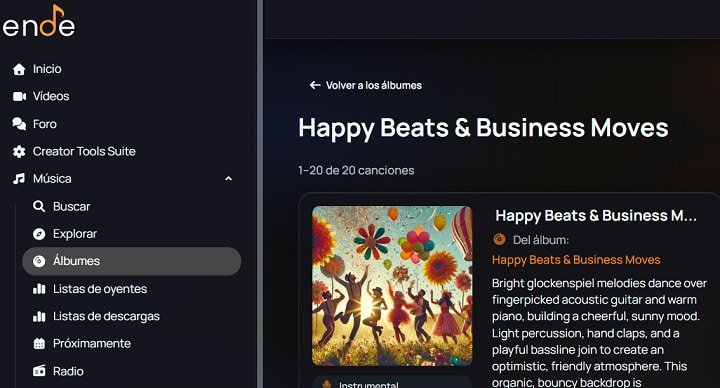This screenshot has height=388, width=720.
Task: Select the Música menu label
Action: coord(52,178)
